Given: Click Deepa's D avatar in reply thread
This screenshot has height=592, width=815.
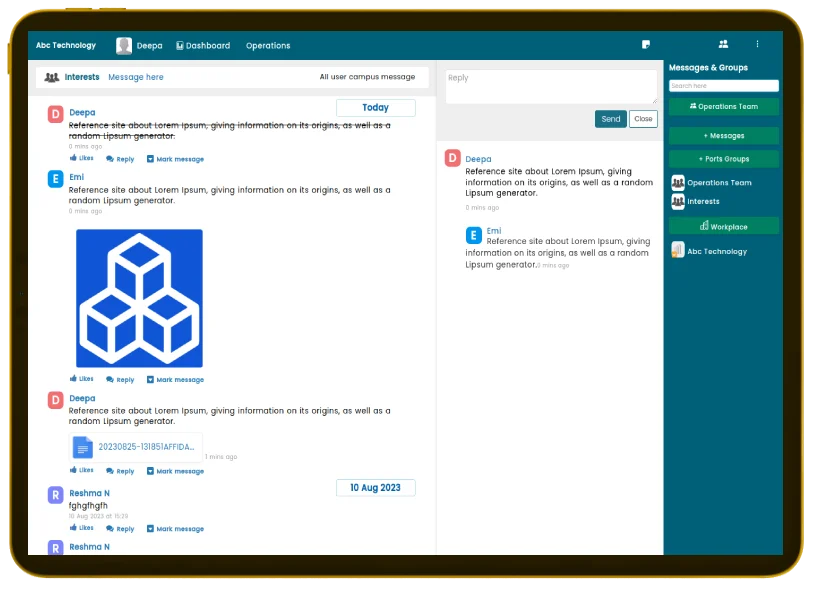Looking at the screenshot, I should pyautogui.click(x=453, y=158).
